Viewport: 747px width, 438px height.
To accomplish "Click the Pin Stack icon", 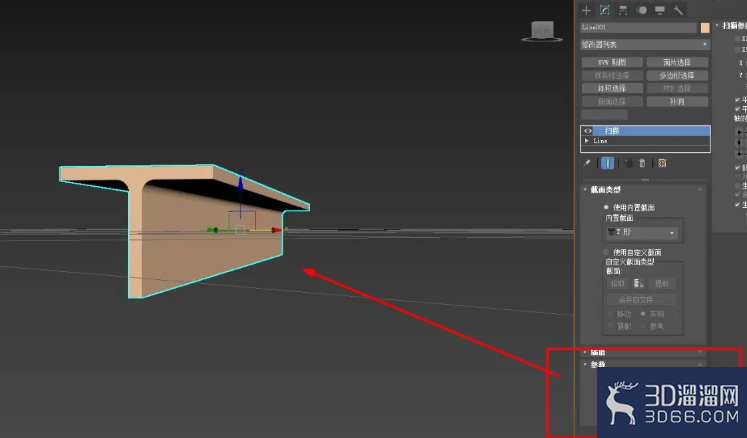I will tap(587, 163).
